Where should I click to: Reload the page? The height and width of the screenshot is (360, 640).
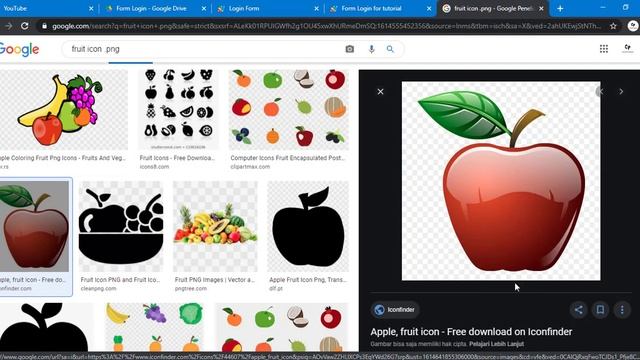click(24, 26)
